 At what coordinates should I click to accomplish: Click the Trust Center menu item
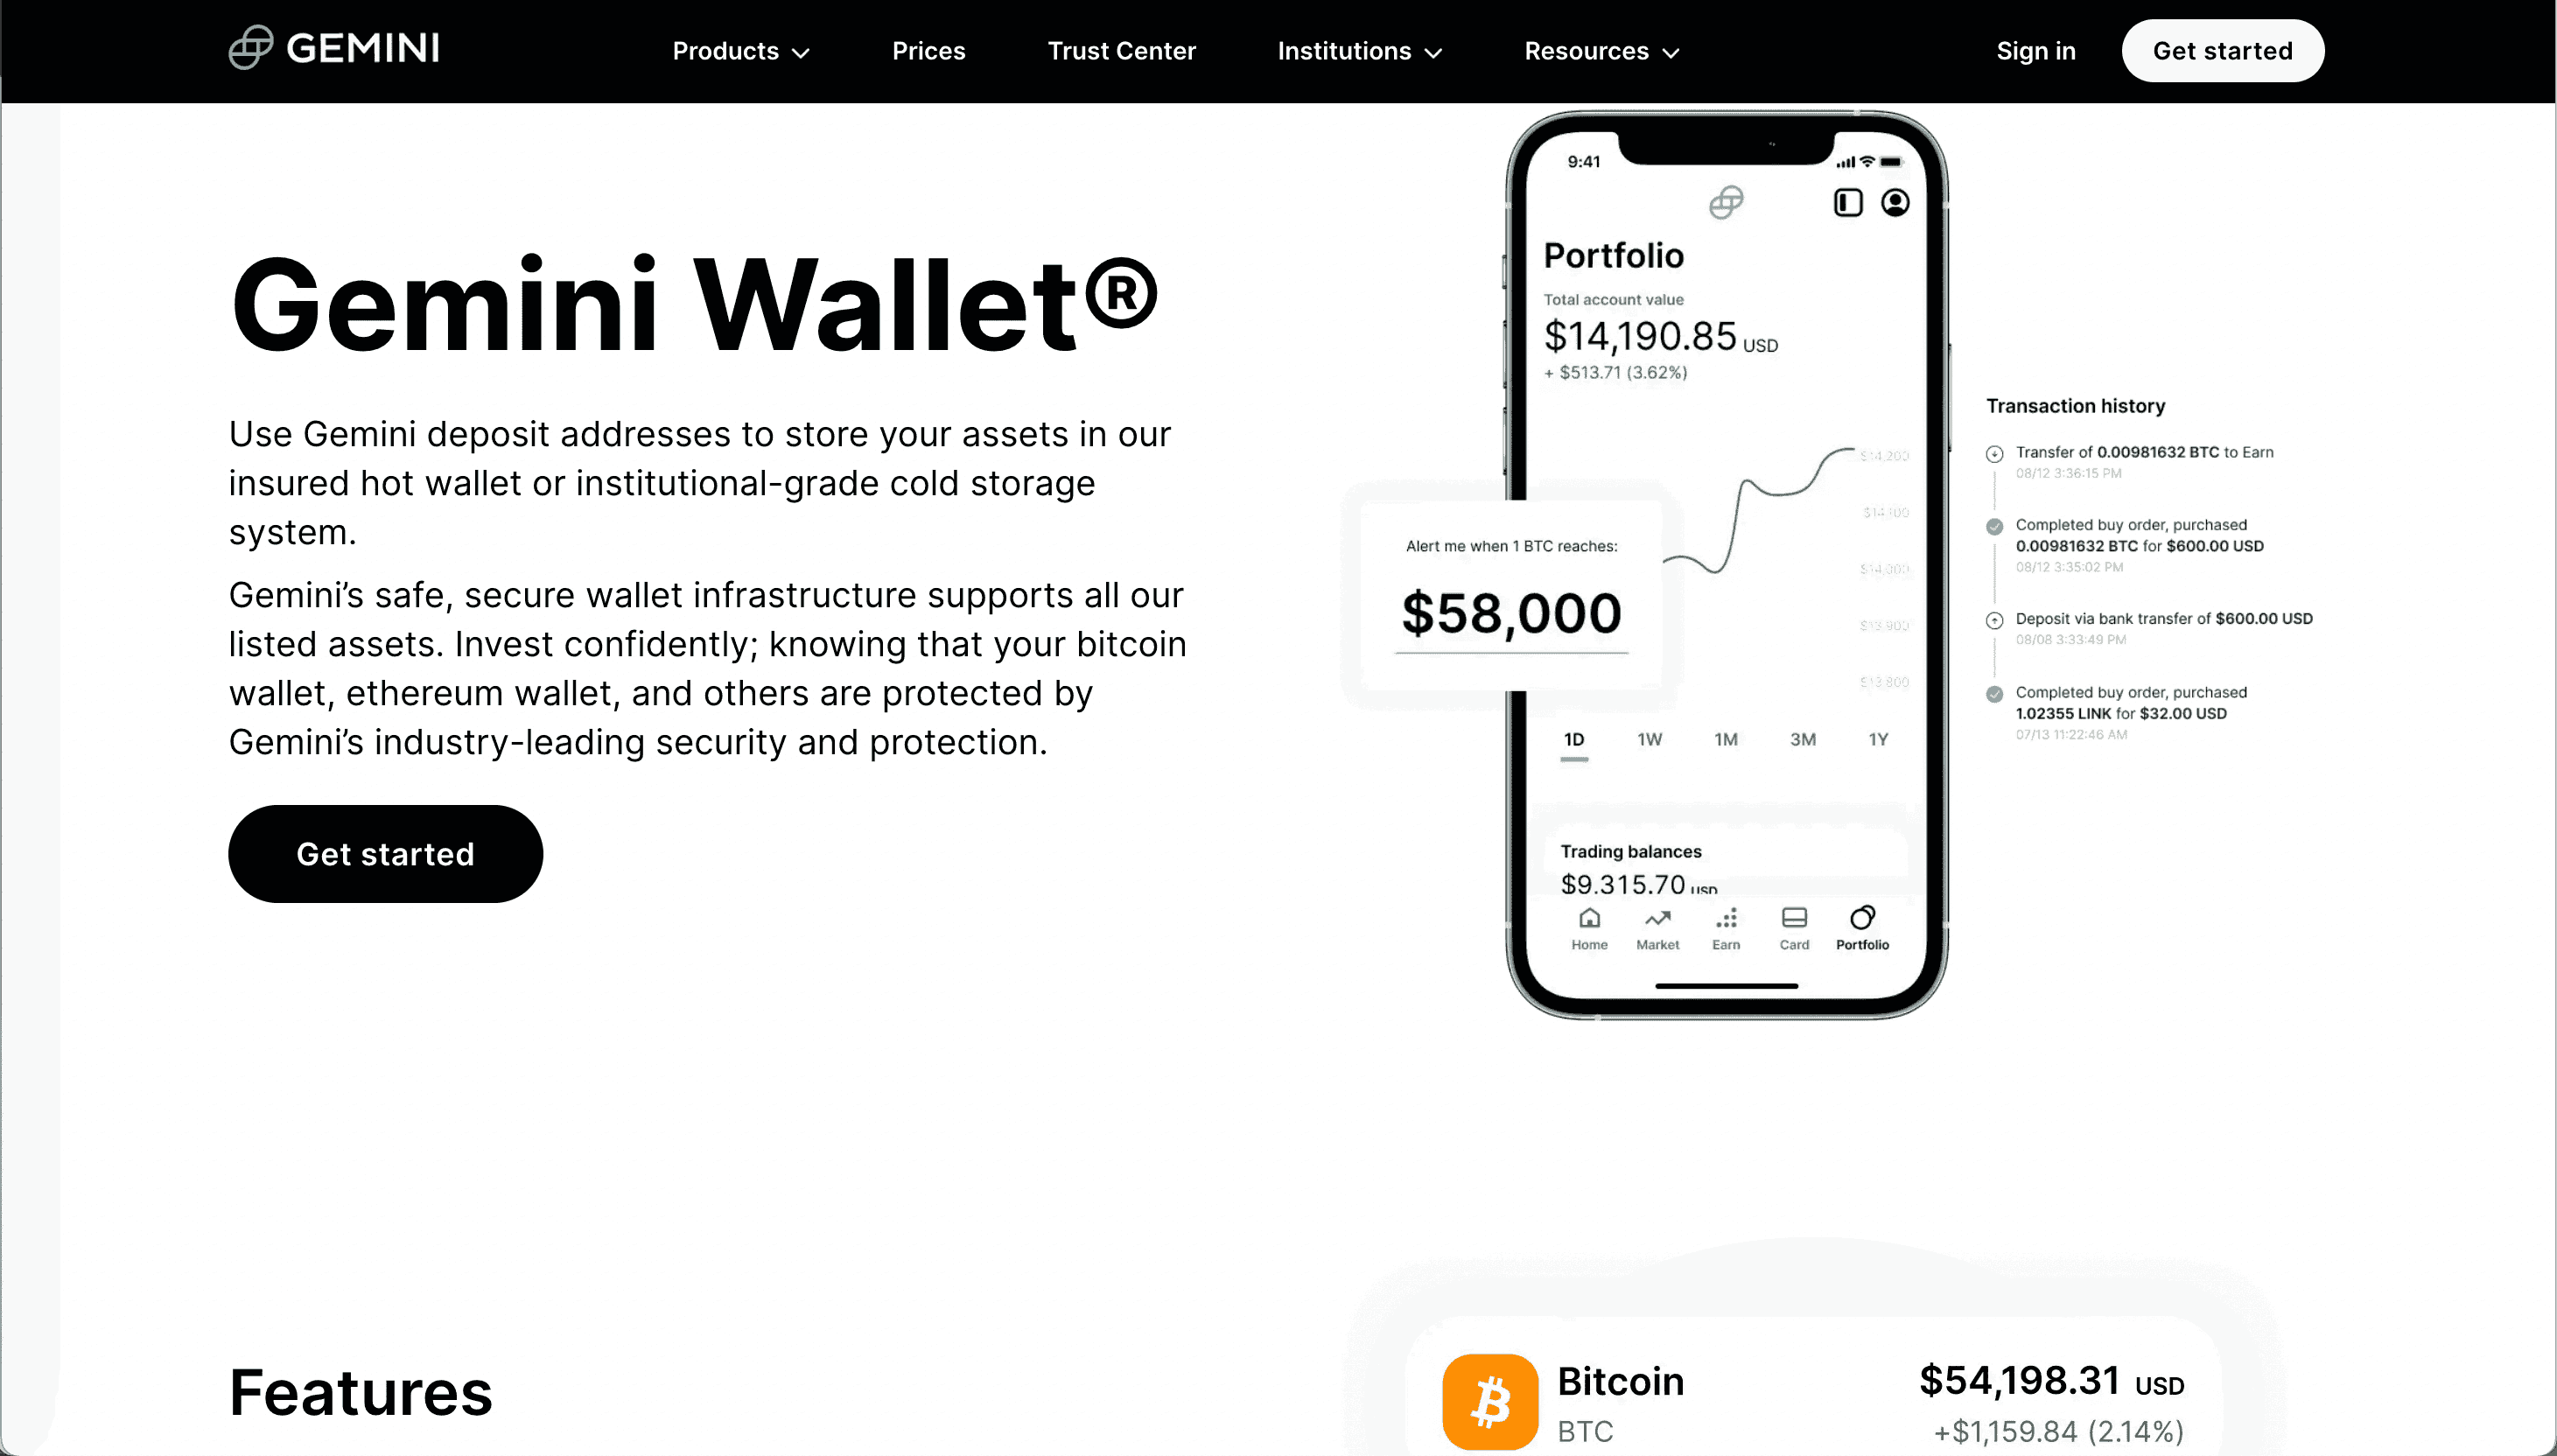1120,51
